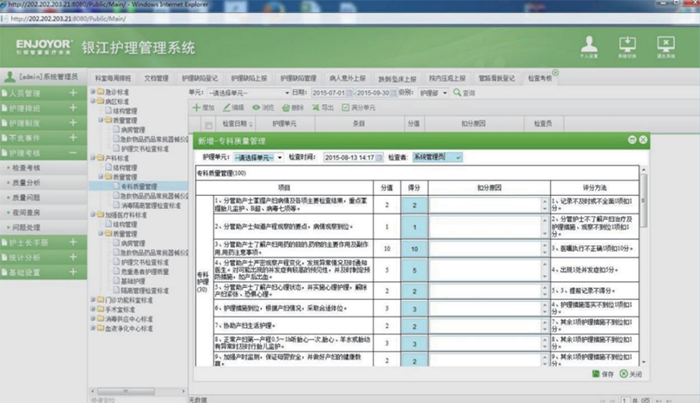Viewport: 700px width, 403px height.
Task: Select the 血液净化中心标准 tree item
Action: [x=129, y=328]
